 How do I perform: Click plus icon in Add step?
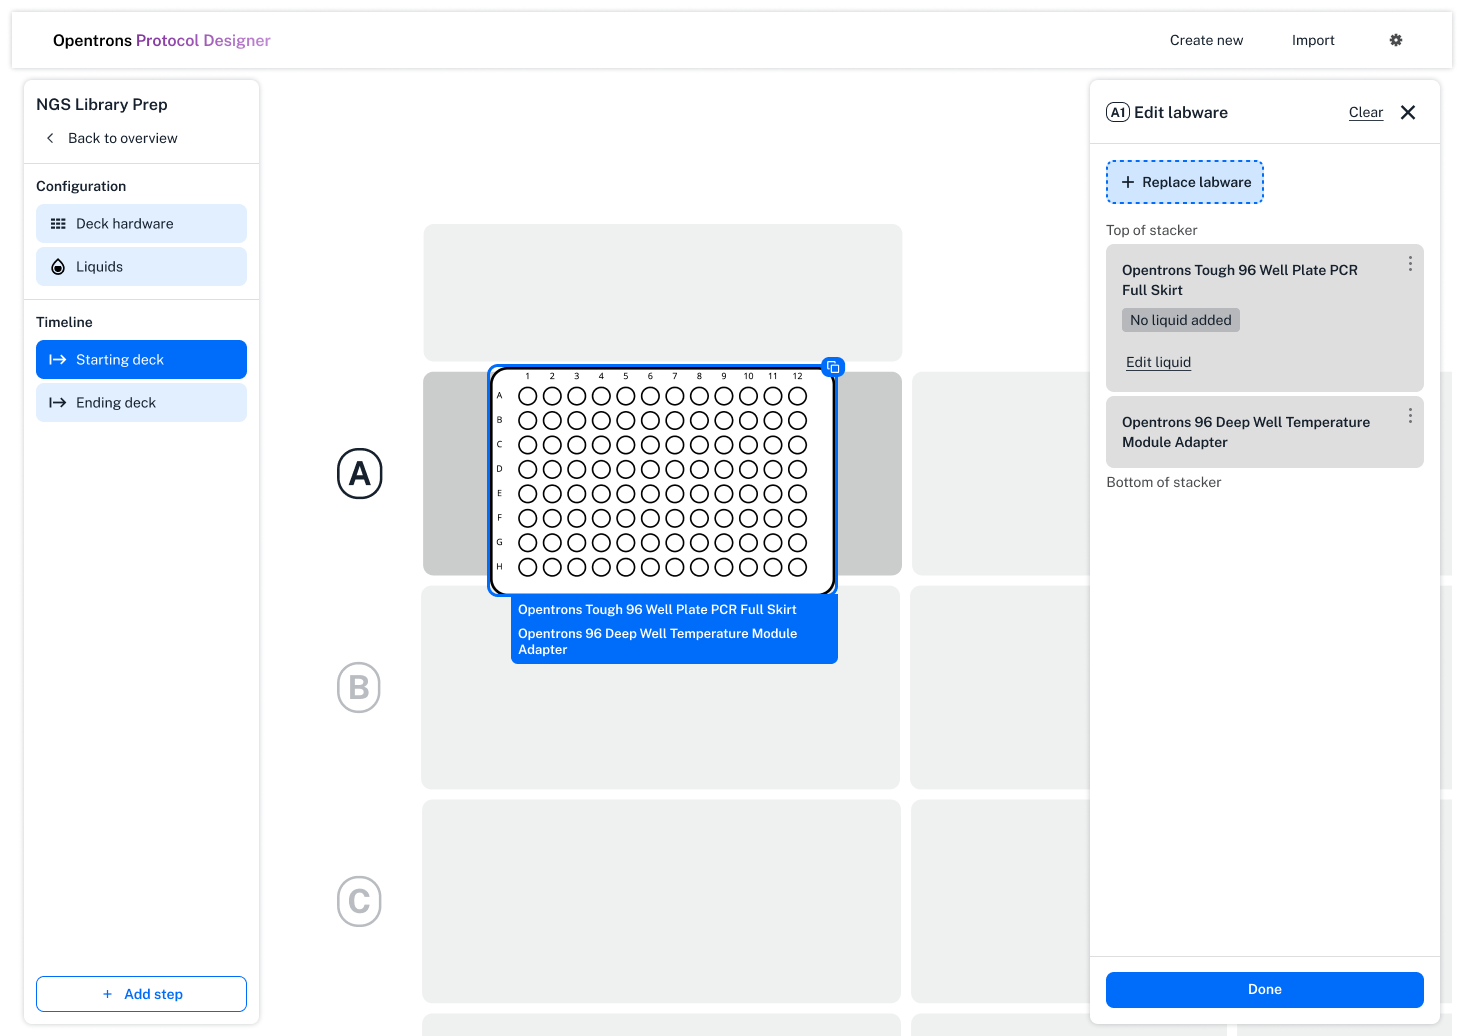(107, 994)
